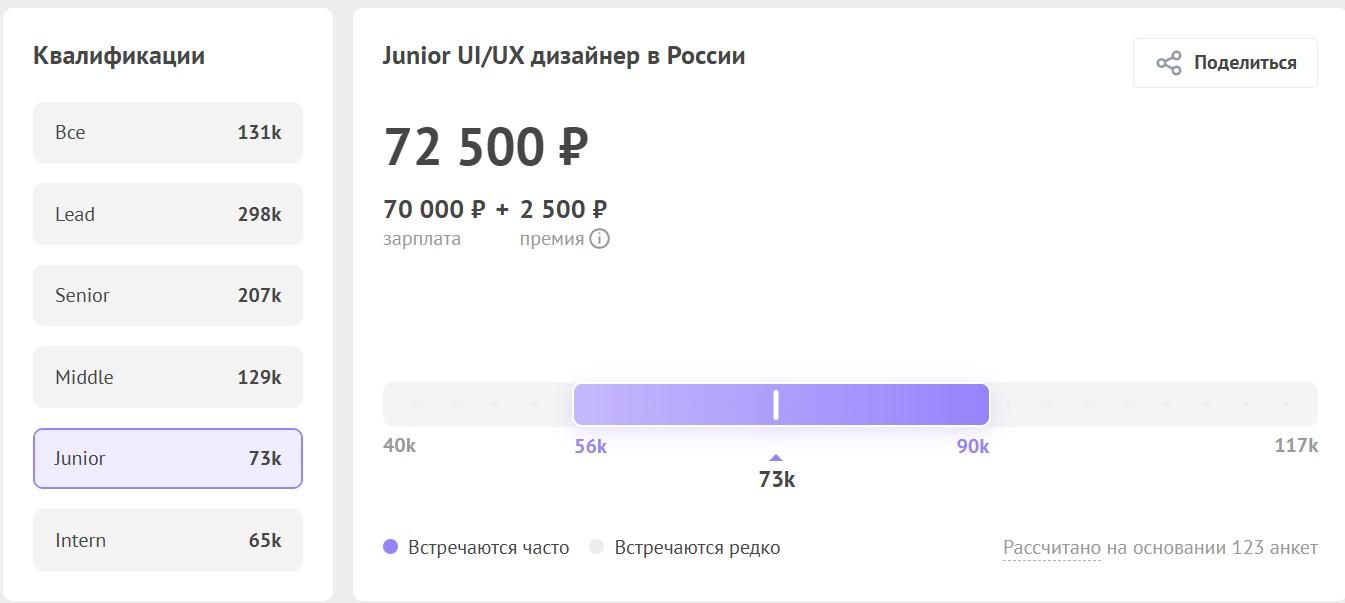Viewport: 1345px width, 603px height.
Task: Click the share icon beside Поделиться
Action: coord(1167,62)
